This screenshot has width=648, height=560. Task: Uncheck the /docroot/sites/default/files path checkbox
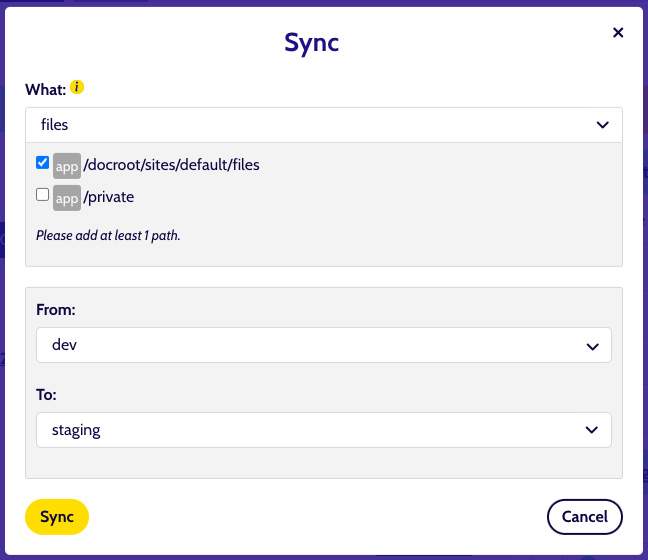coord(43,162)
